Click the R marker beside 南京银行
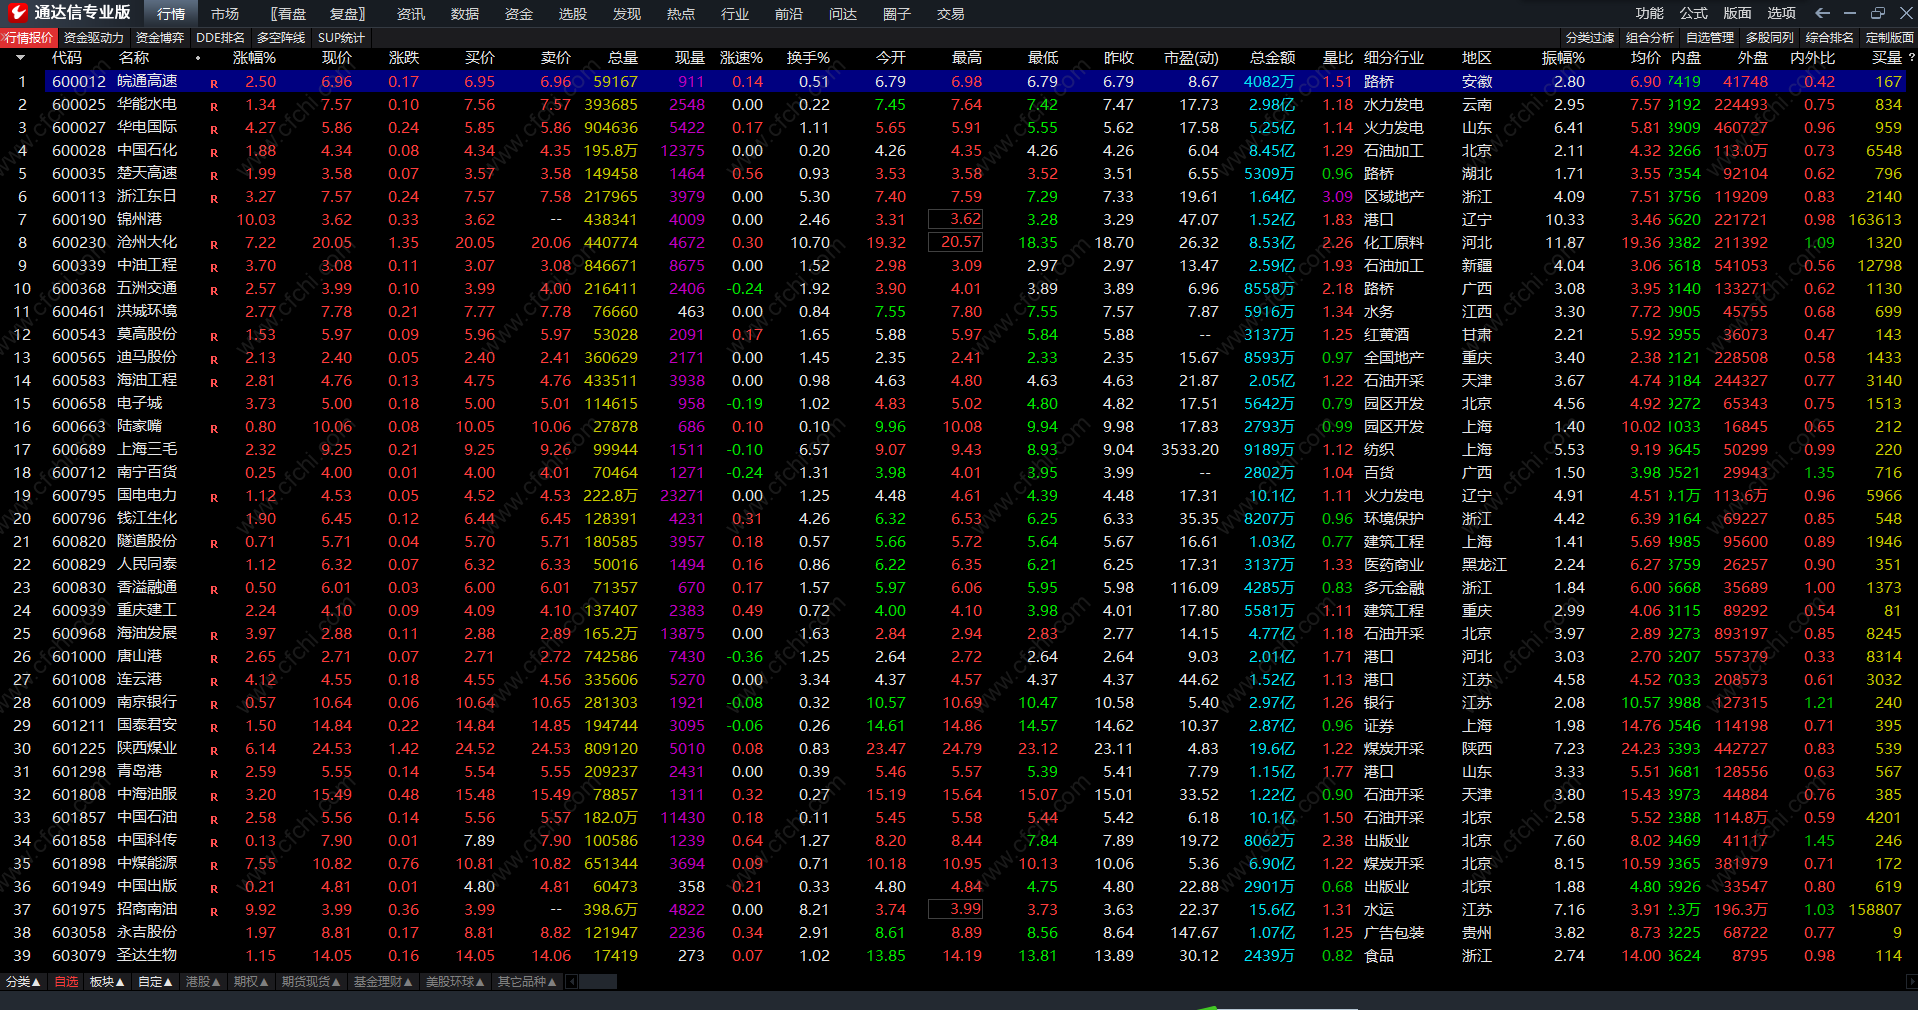This screenshot has height=1010, width=1918. [x=214, y=704]
